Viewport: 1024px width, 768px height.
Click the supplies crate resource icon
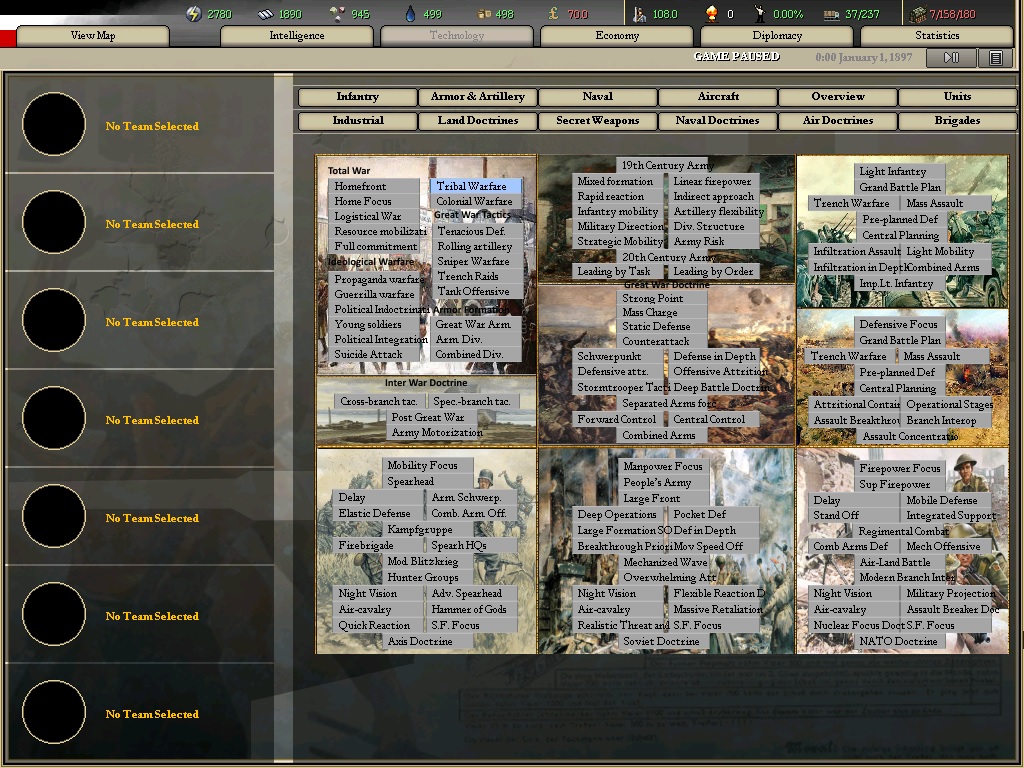coord(486,14)
